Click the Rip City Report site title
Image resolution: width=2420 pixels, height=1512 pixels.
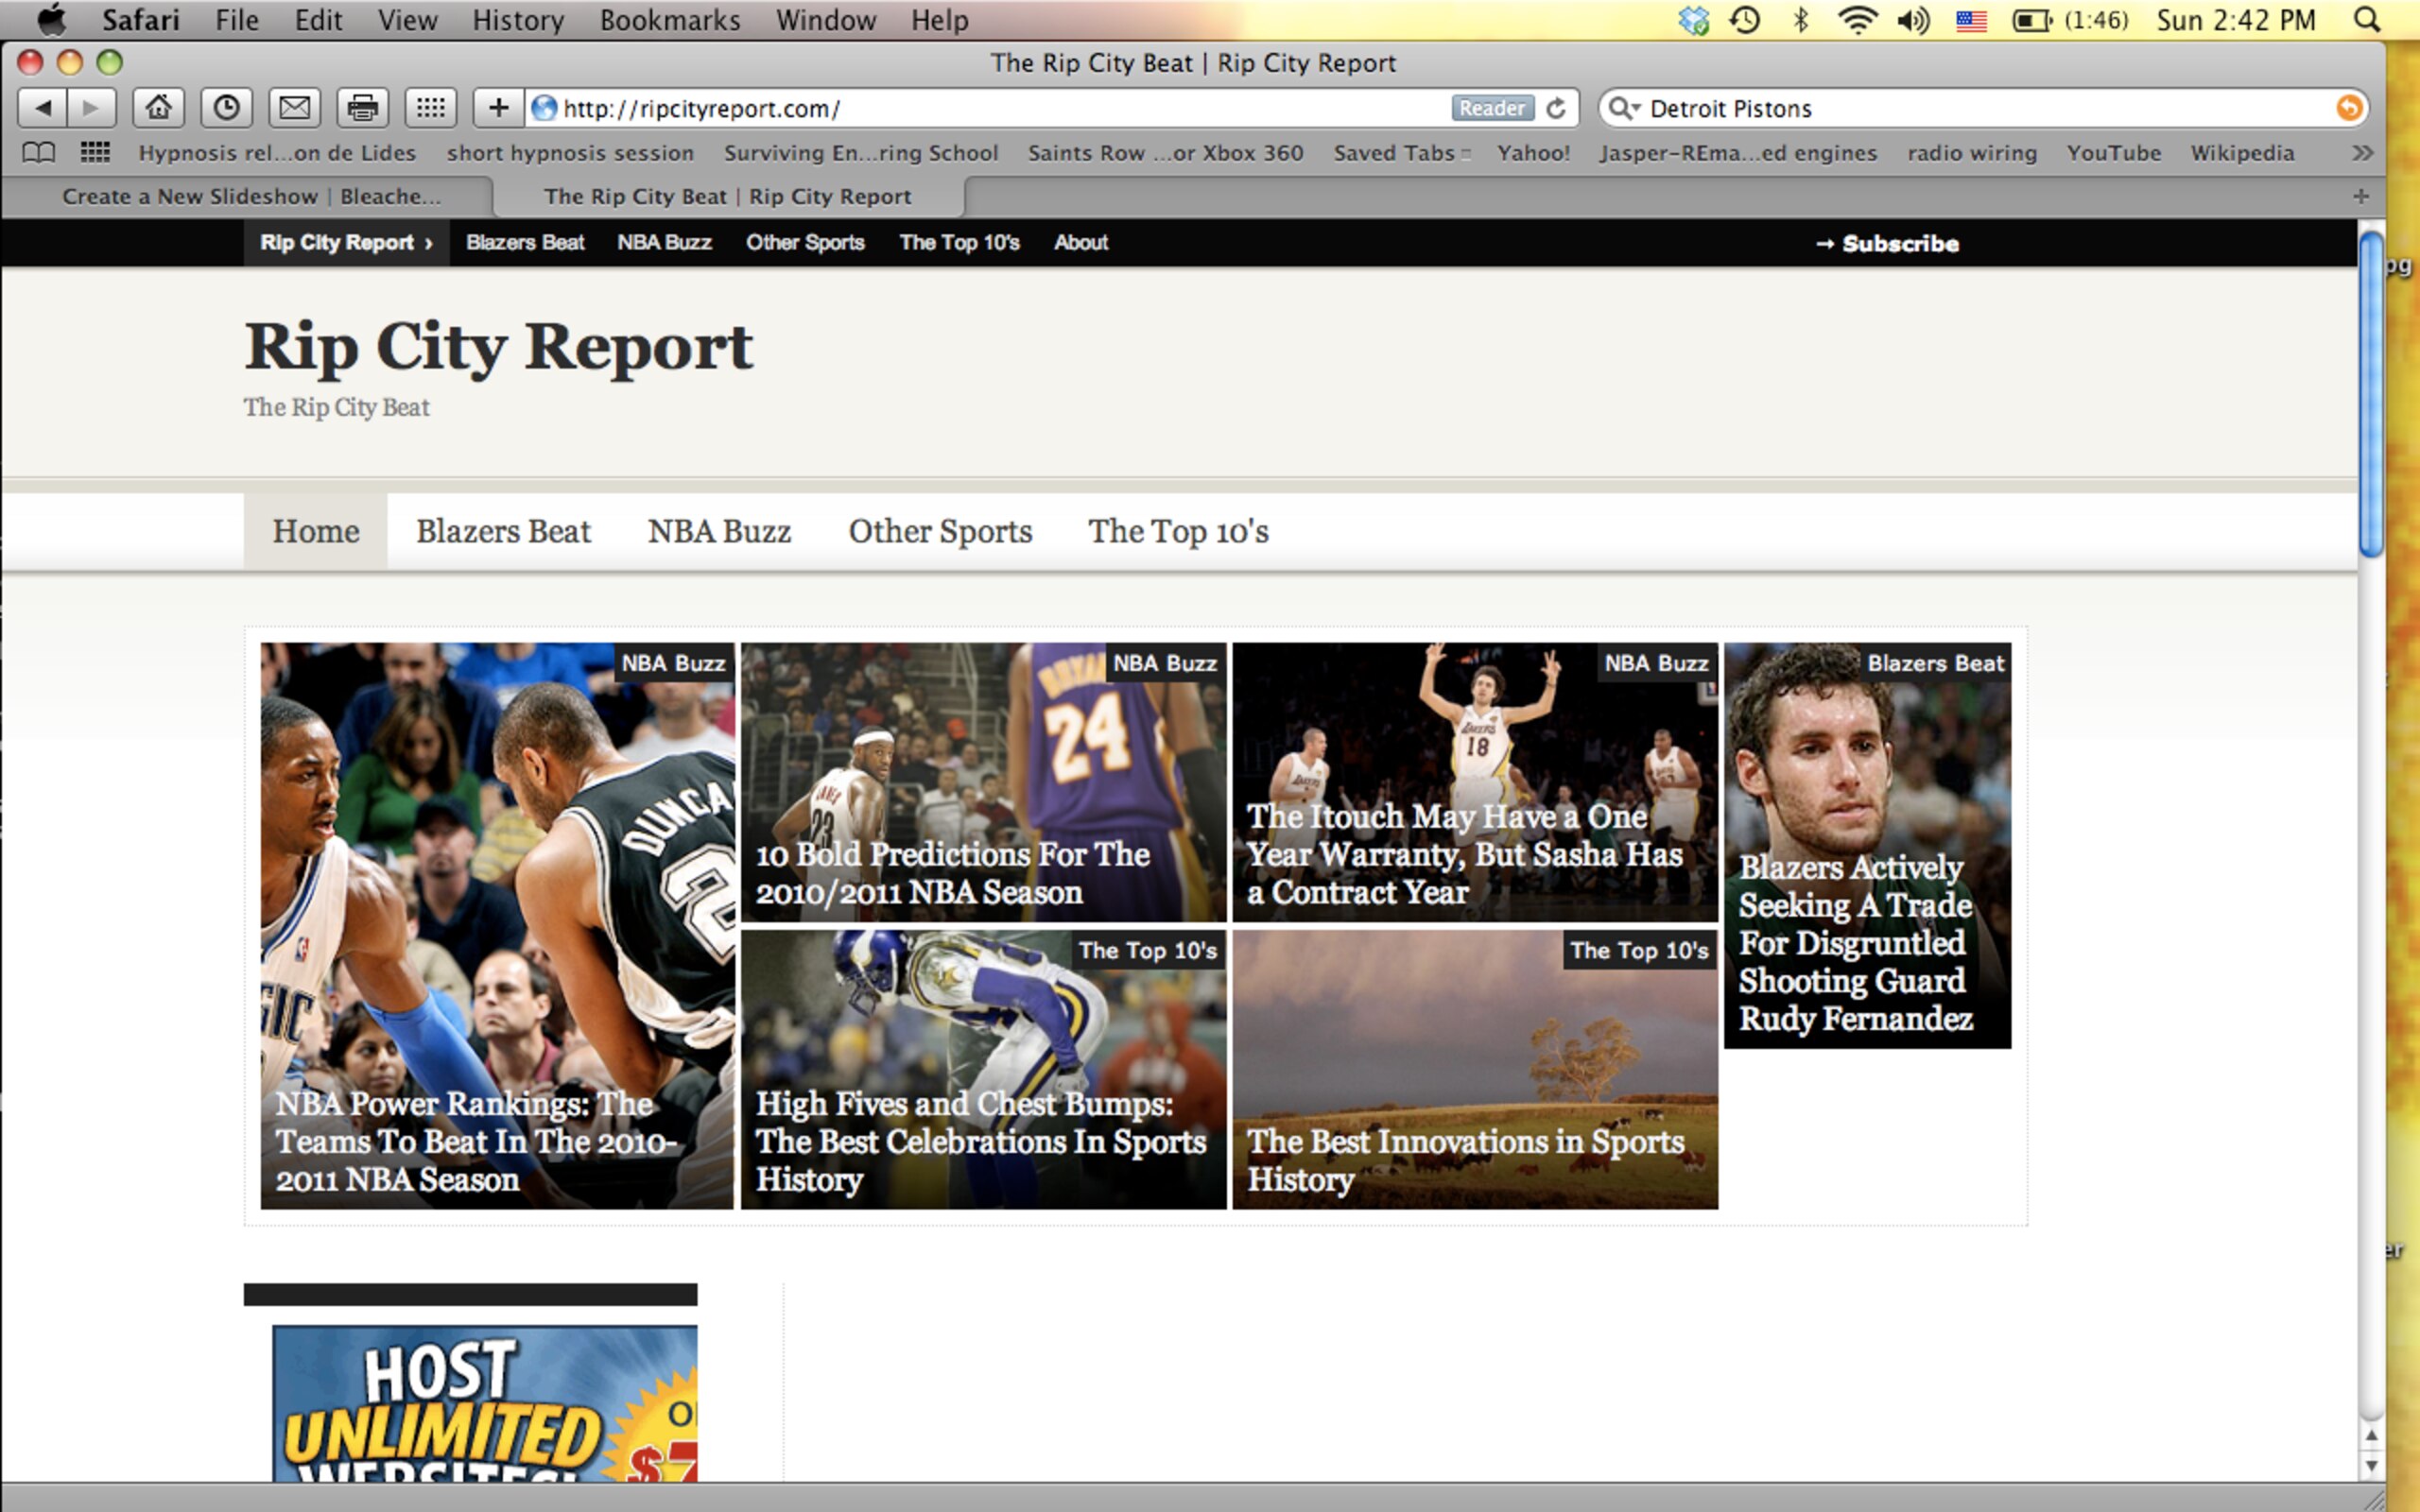[499, 347]
